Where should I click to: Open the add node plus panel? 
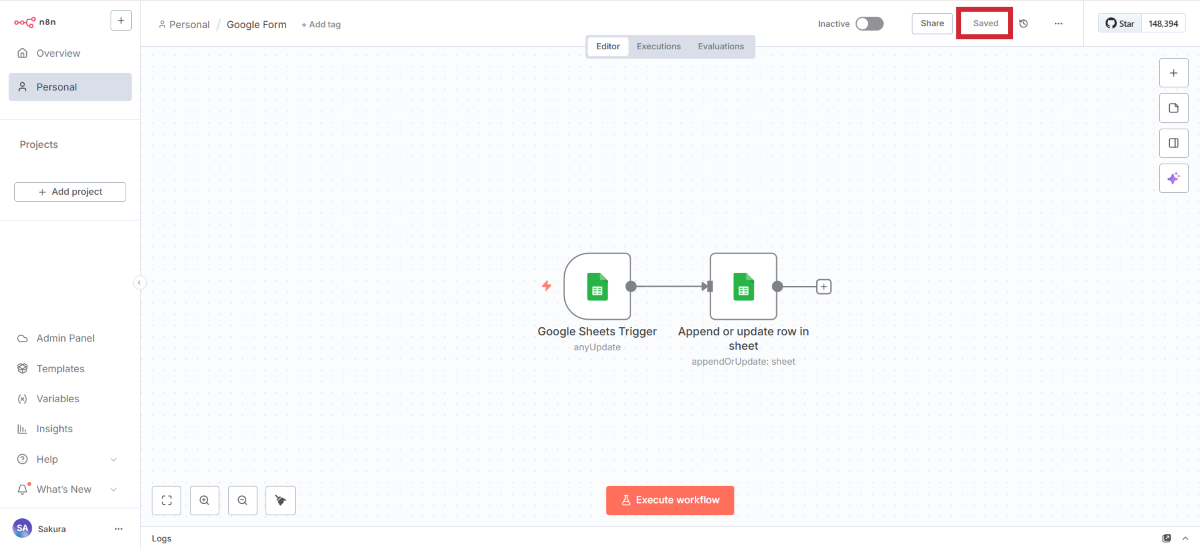tap(1173, 73)
